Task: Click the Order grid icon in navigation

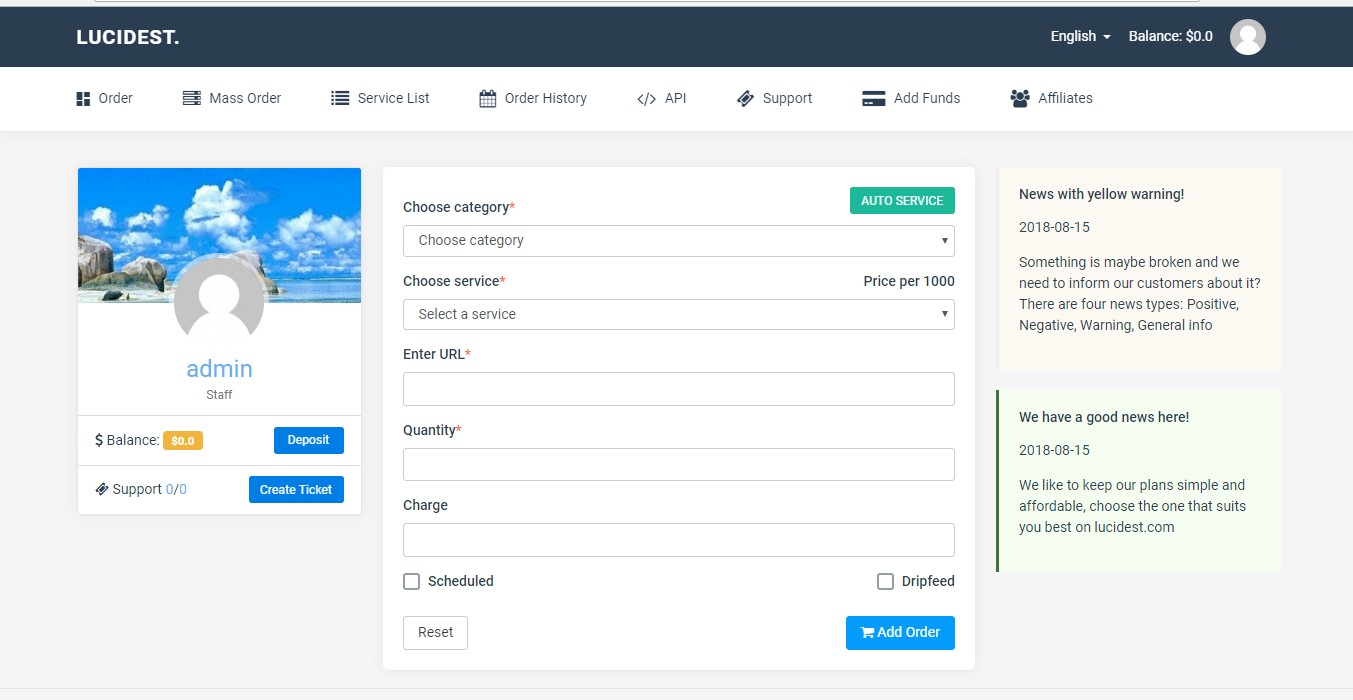Action: pos(83,97)
